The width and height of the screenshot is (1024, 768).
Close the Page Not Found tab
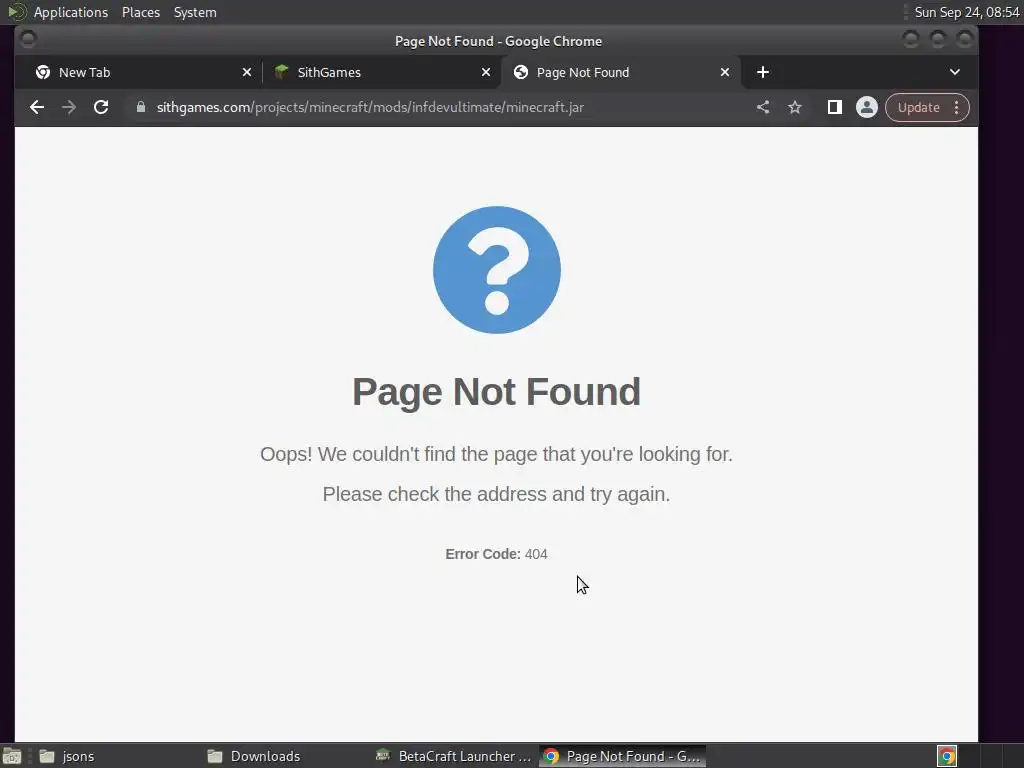tap(725, 72)
